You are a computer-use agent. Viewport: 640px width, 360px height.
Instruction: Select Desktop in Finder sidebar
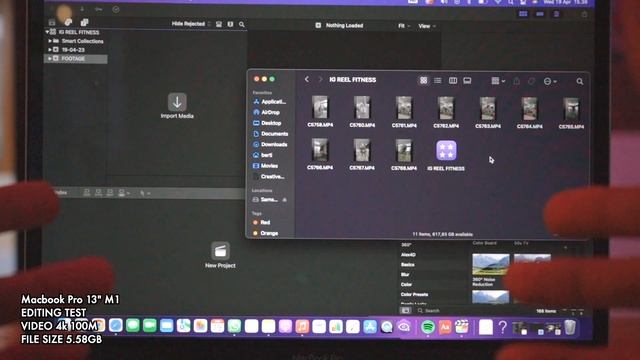(267, 123)
